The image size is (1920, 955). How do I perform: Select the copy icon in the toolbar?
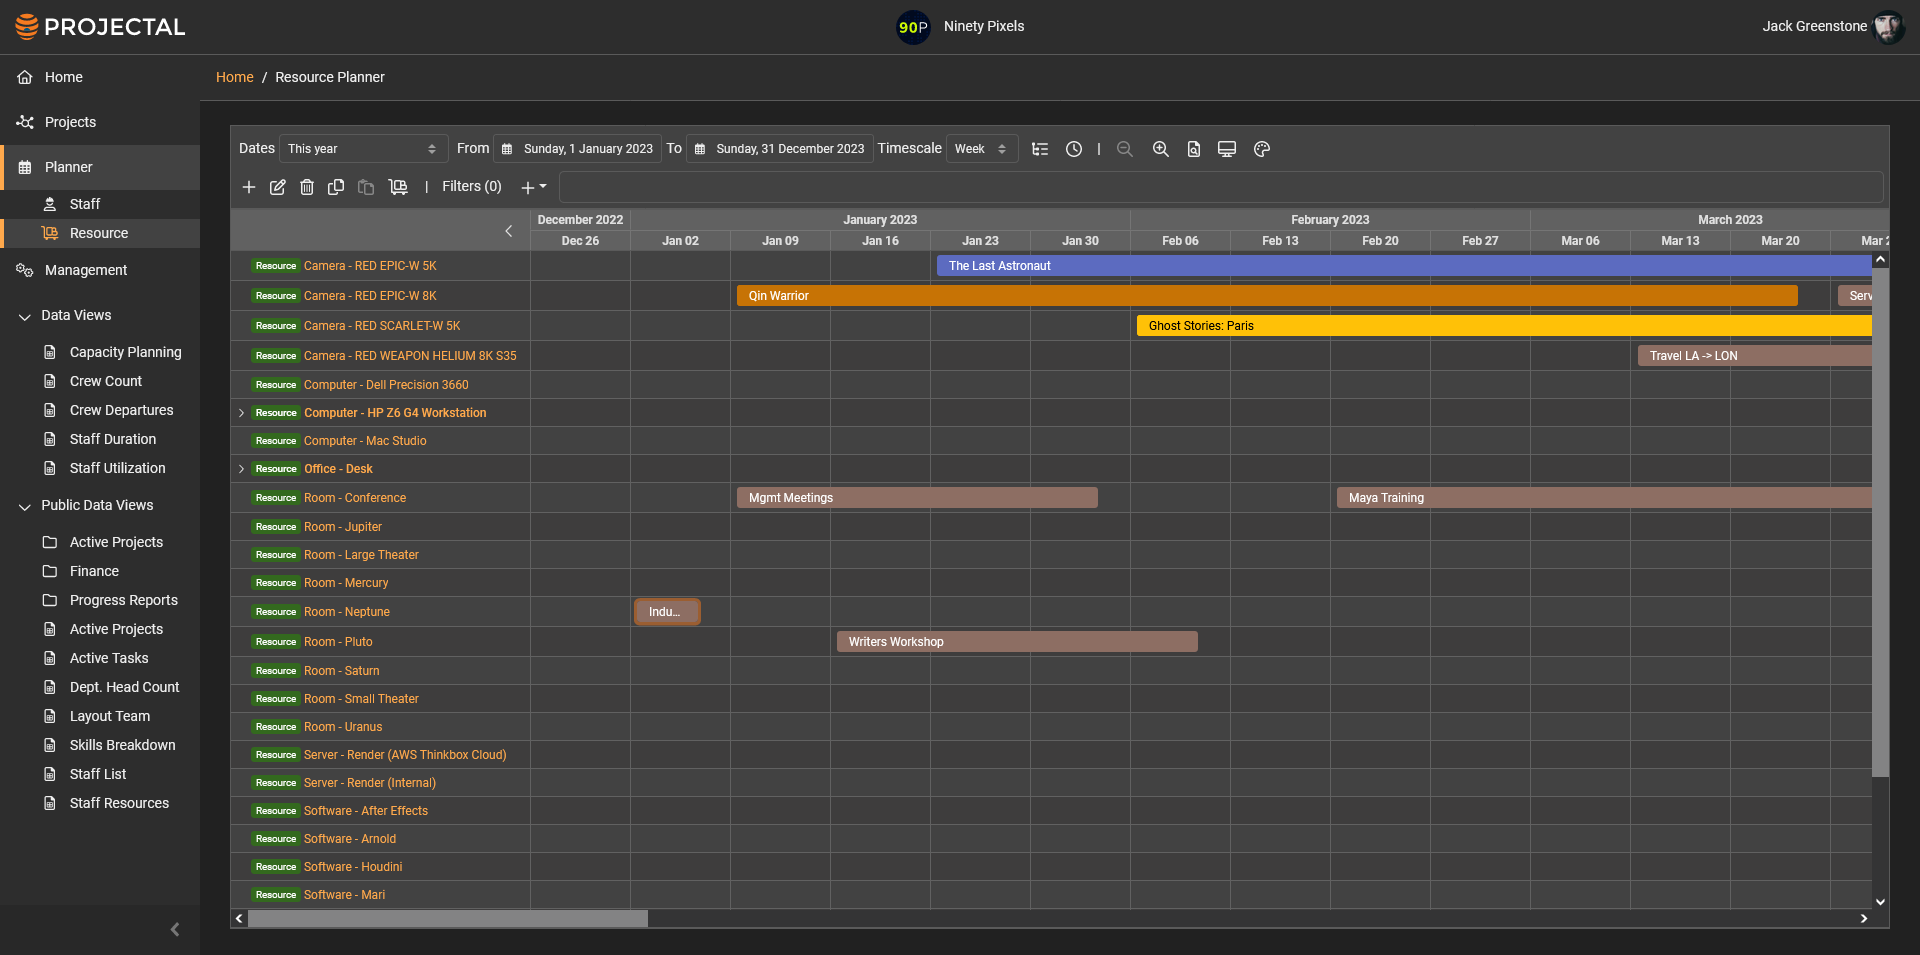point(336,187)
